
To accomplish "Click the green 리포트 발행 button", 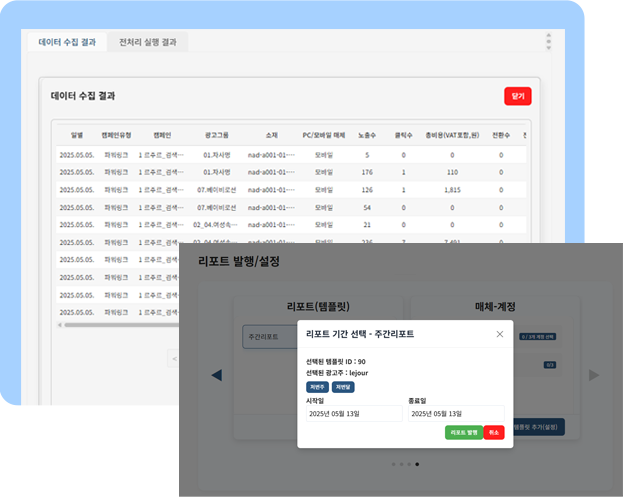I will 463,432.
